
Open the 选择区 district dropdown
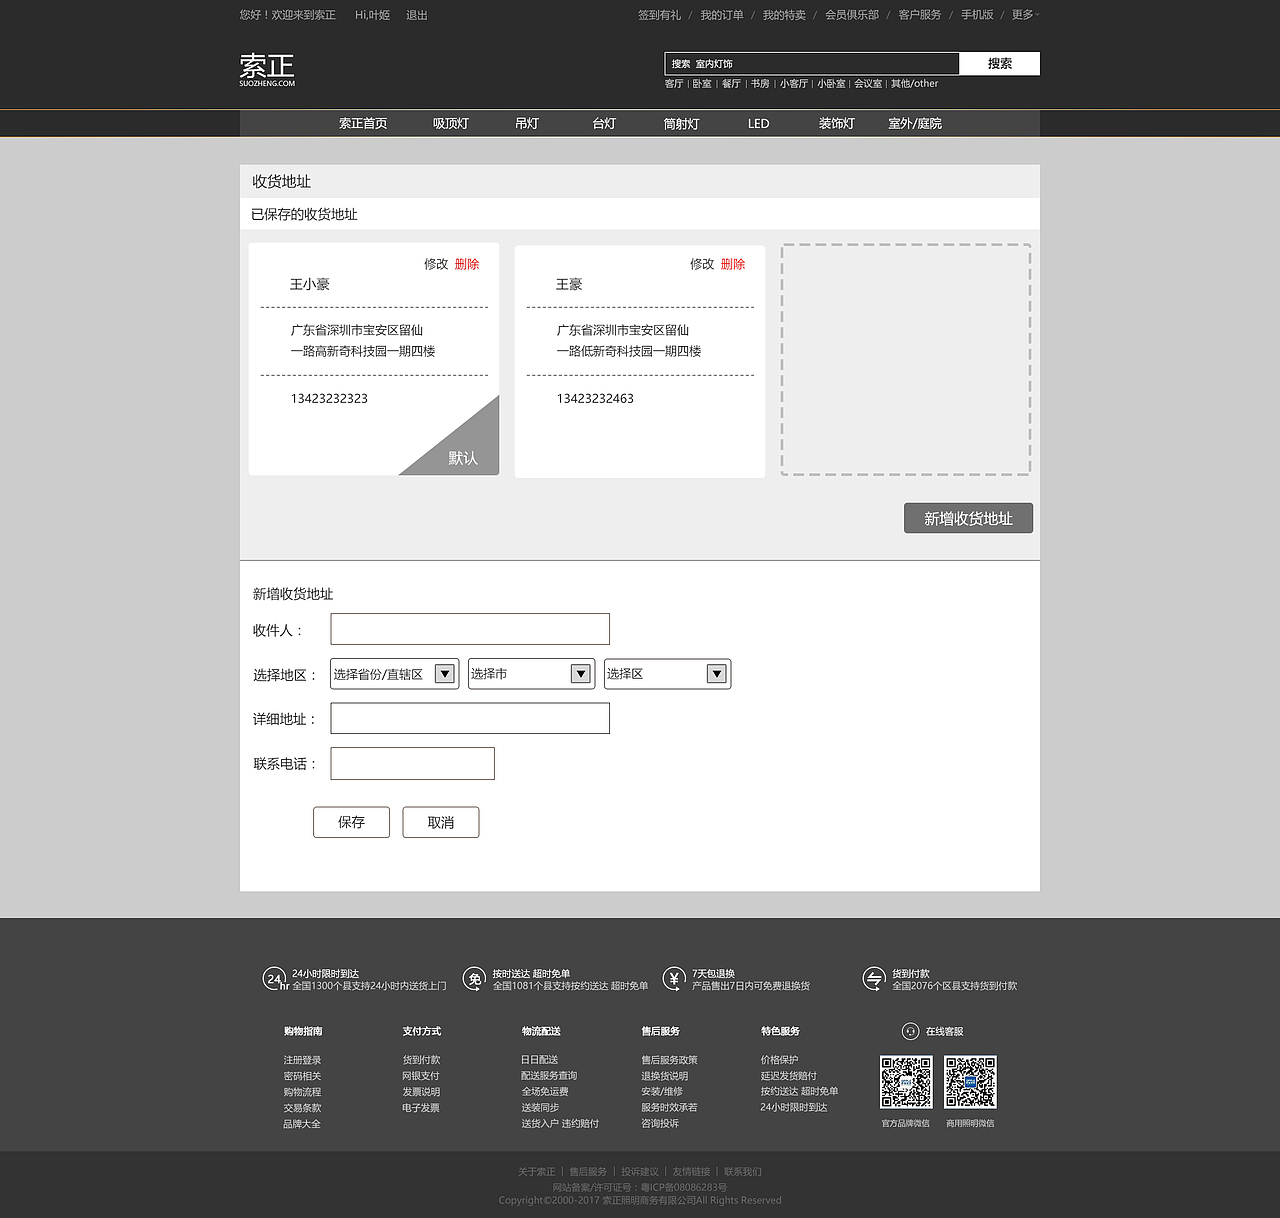click(x=667, y=674)
